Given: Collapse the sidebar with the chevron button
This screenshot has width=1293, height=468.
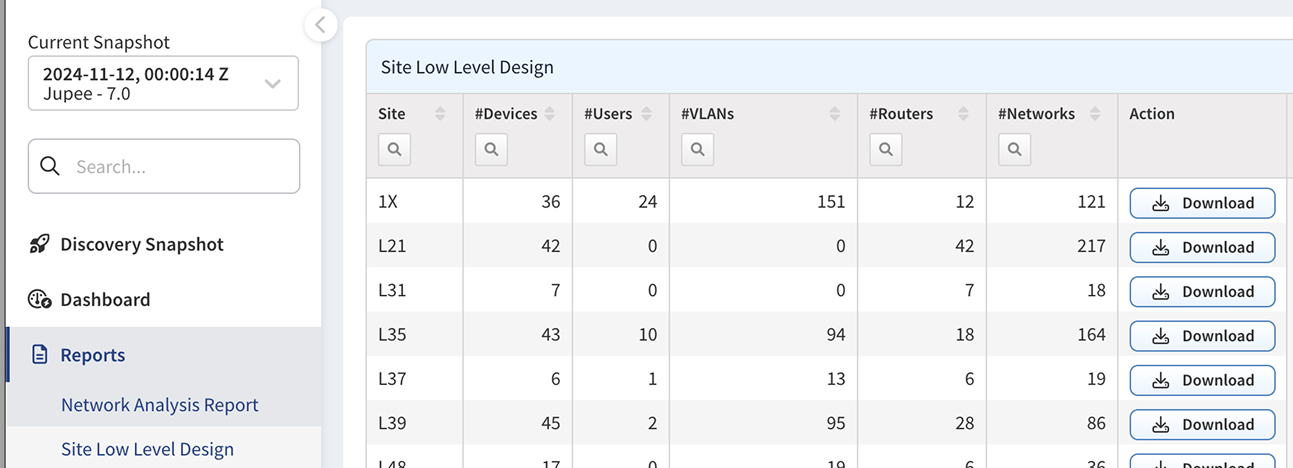Looking at the screenshot, I should (x=320, y=25).
